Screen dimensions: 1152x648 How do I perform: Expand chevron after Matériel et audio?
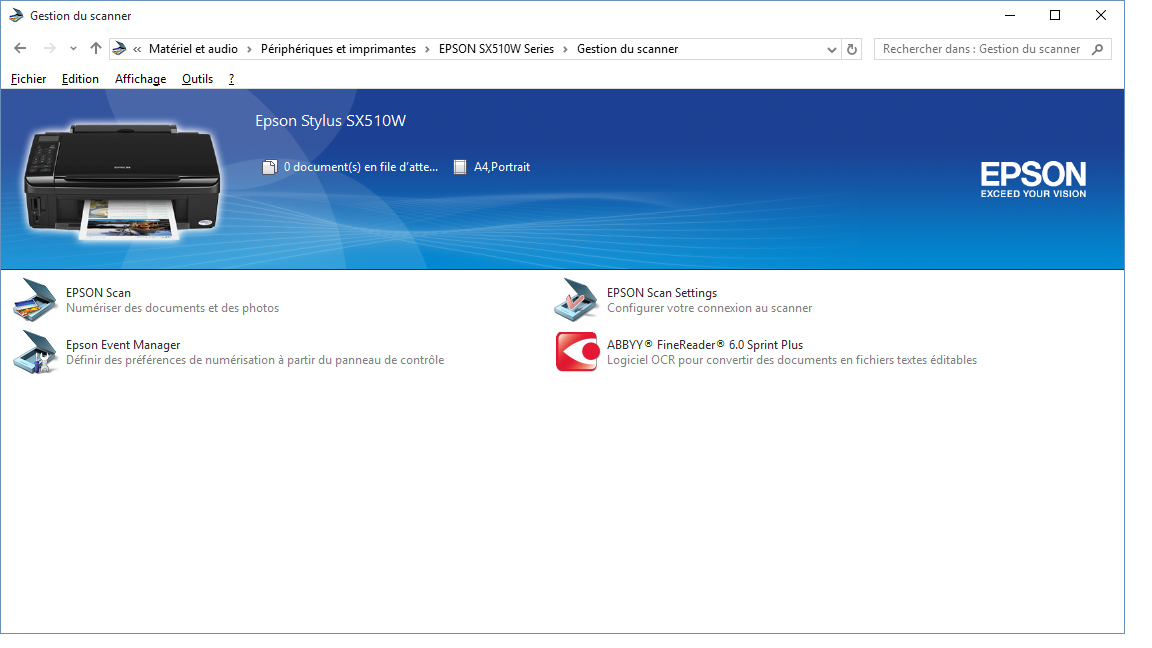[249, 49]
